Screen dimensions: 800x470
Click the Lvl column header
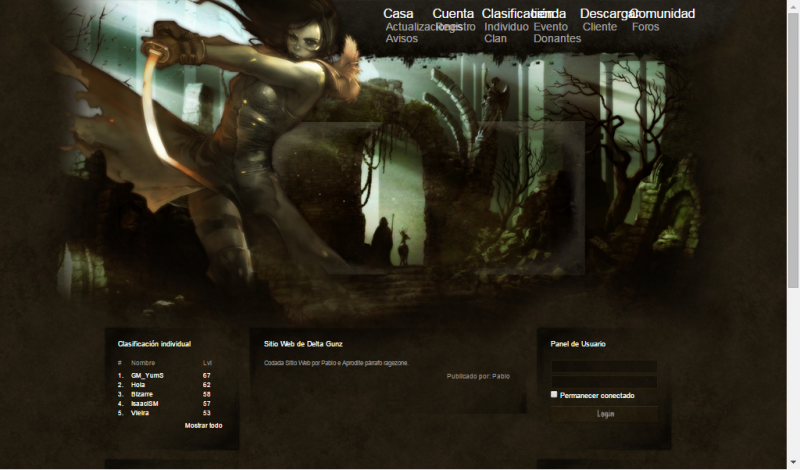(x=207, y=363)
